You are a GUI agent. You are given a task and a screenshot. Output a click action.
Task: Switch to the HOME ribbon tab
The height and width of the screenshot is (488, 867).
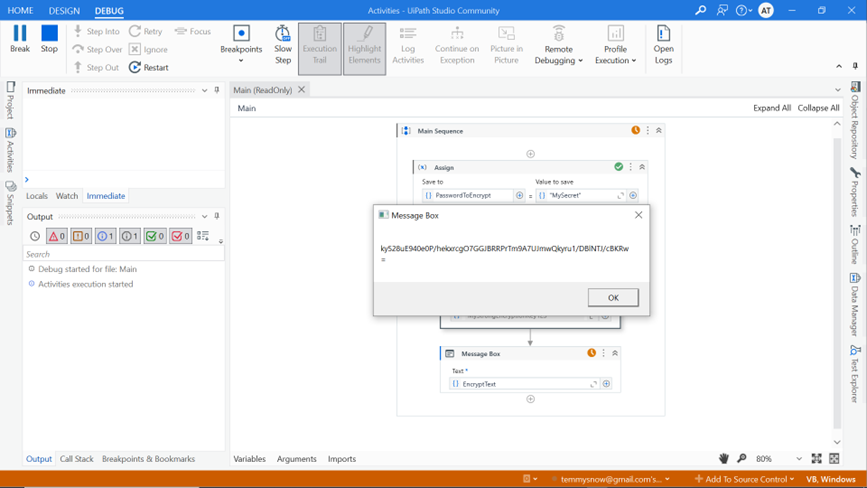pyautogui.click(x=20, y=11)
